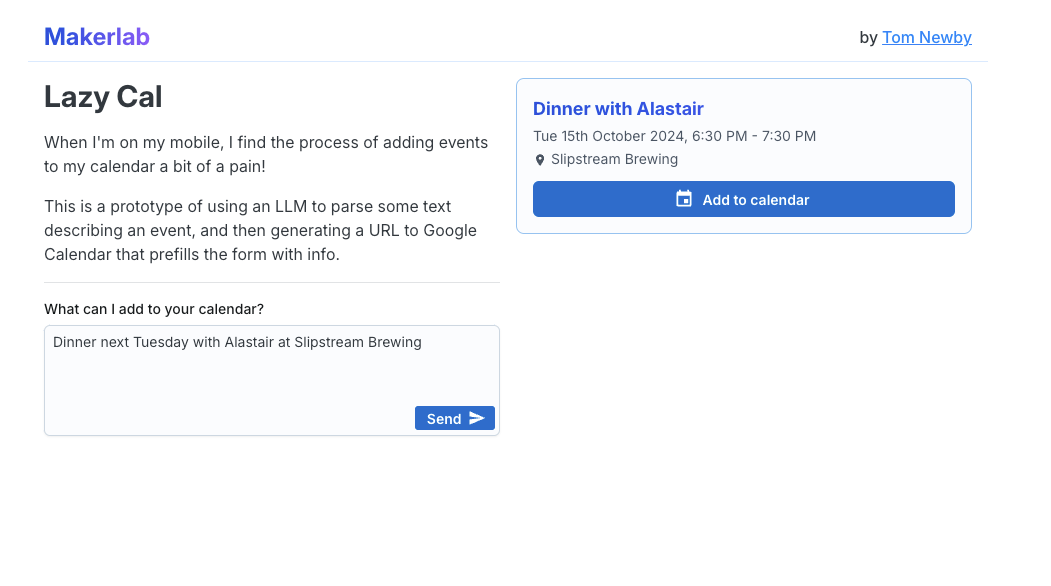Click the paragraph about mobile calendar pain
The image size is (1051, 586).
(266, 154)
